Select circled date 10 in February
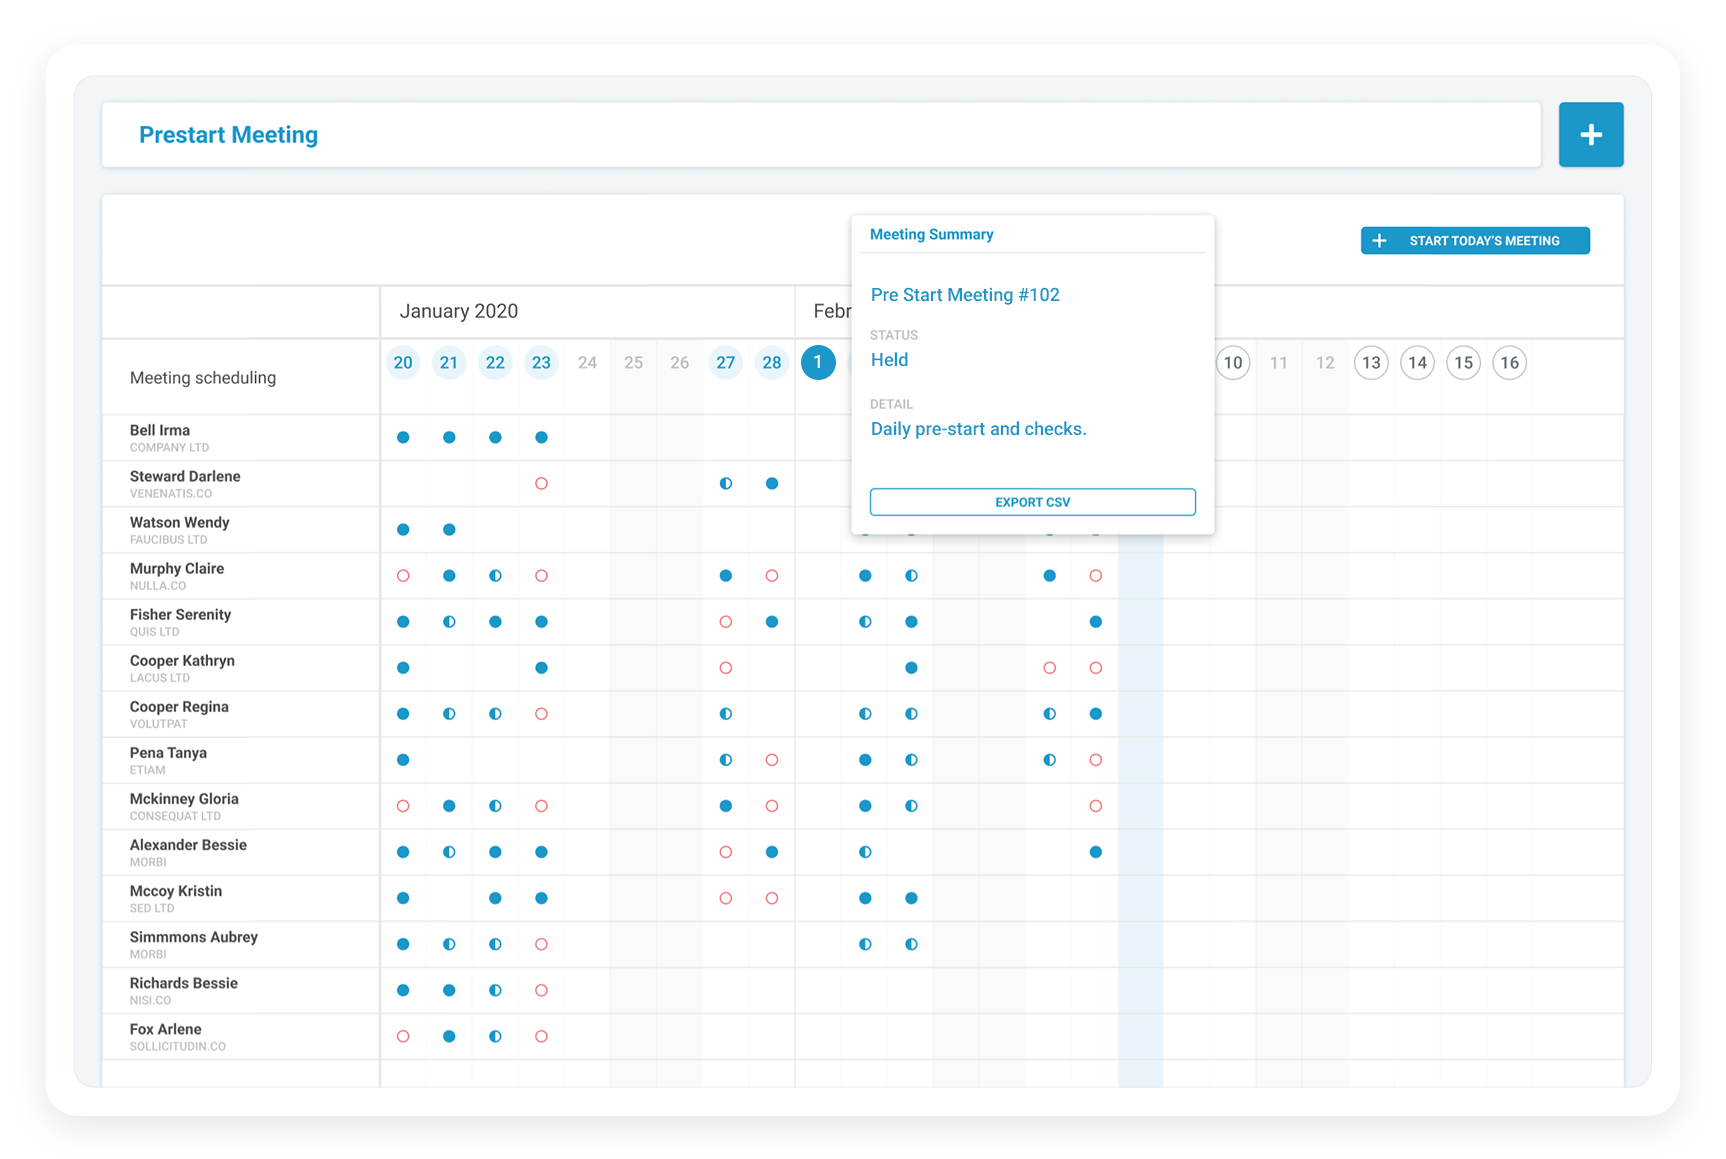The image size is (1726, 1159). click(1233, 363)
